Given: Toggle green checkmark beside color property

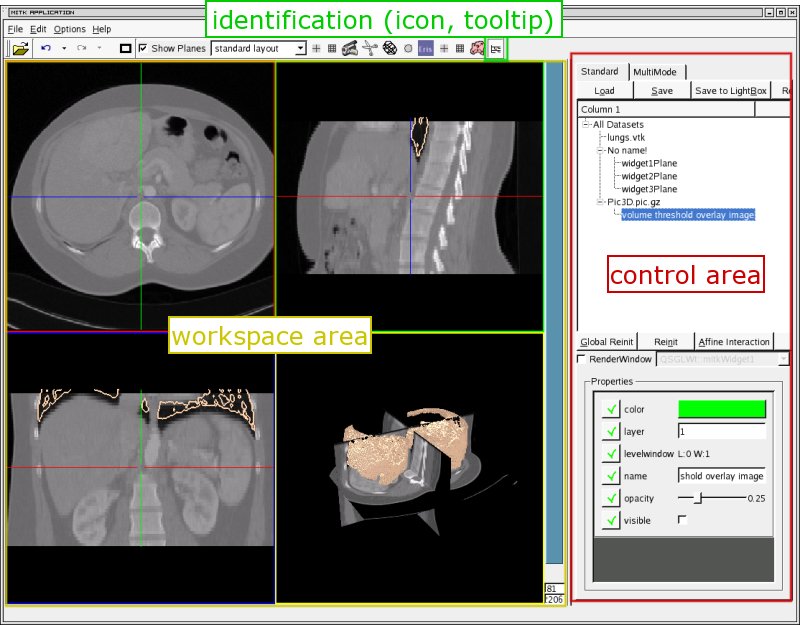Looking at the screenshot, I should [x=611, y=409].
